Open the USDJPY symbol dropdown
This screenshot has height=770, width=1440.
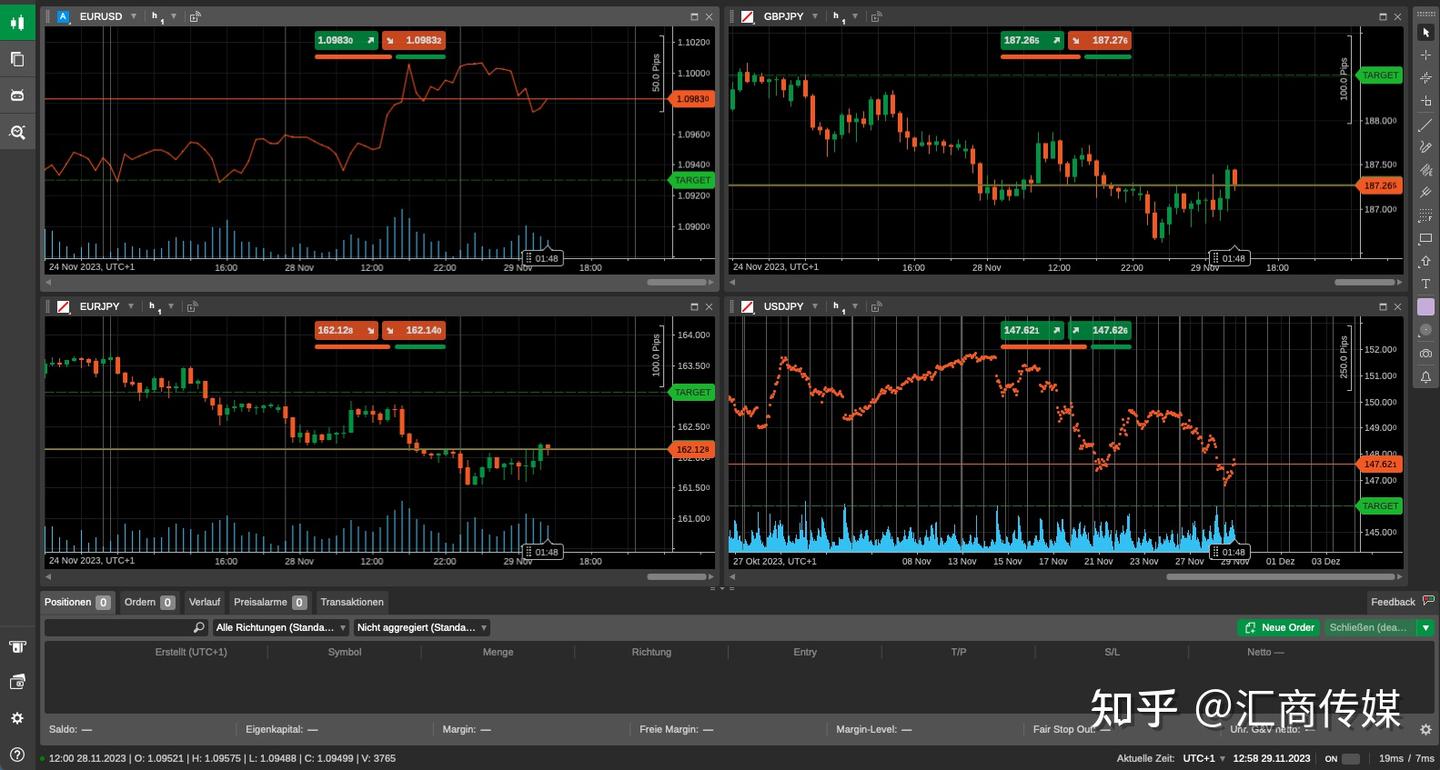814,306
